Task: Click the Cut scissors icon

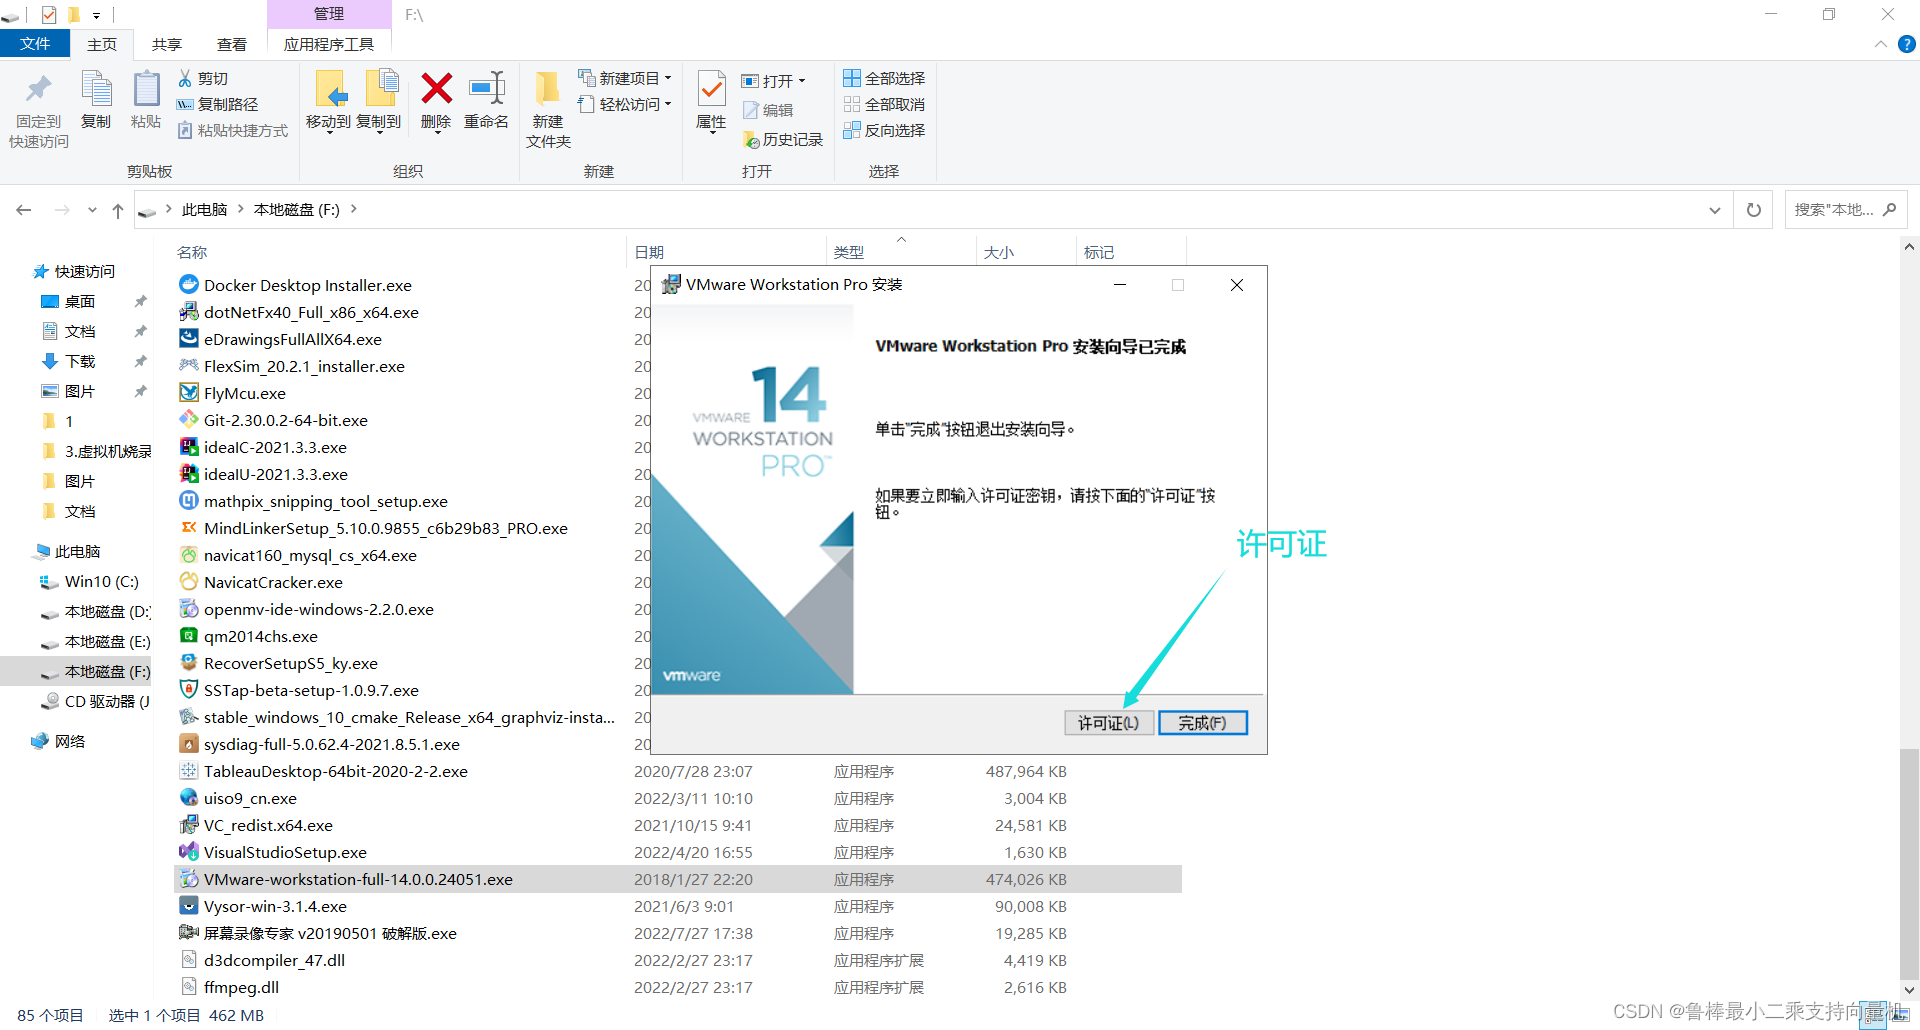Action: [185, 78]
